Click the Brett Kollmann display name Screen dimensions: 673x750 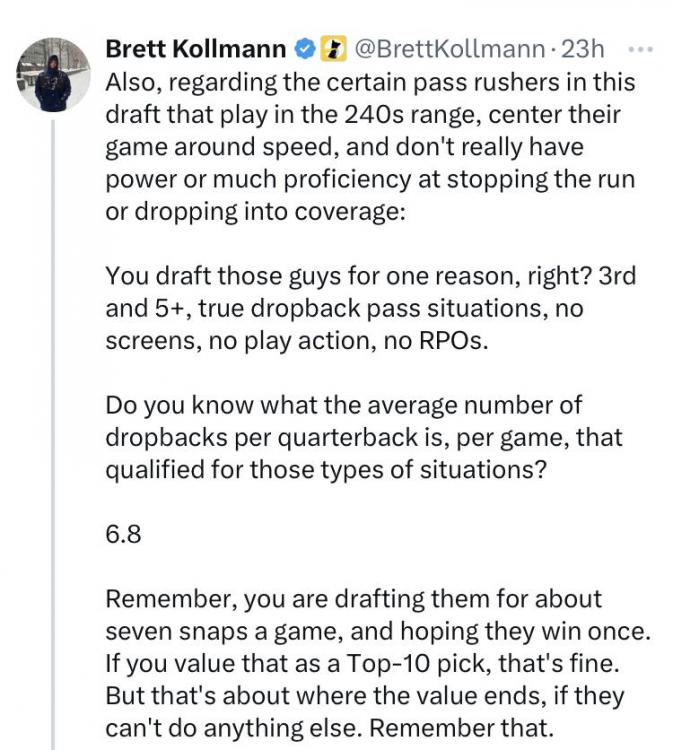point(196,48)
